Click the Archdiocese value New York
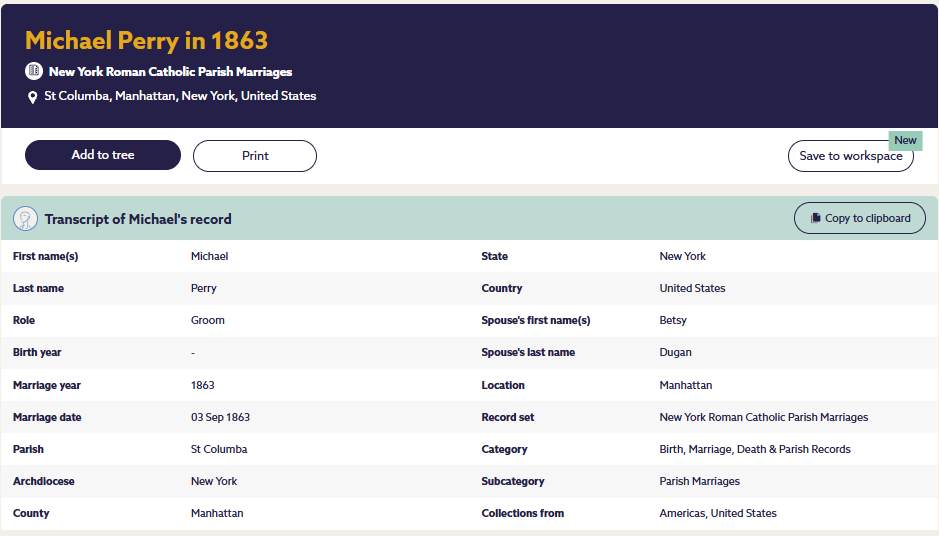The height and width of the screenshot is (536, 939). click(x=214, y=482)
